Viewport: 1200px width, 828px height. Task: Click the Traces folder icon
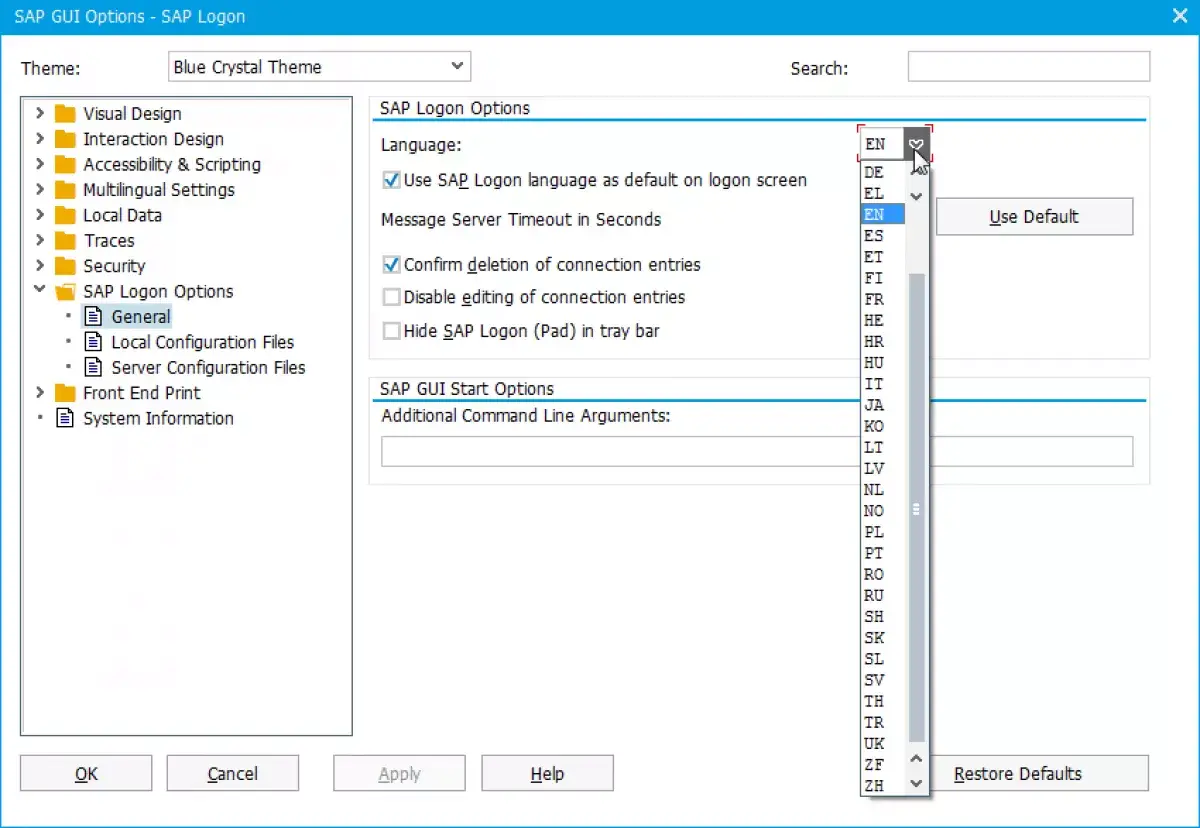[65, 241]
